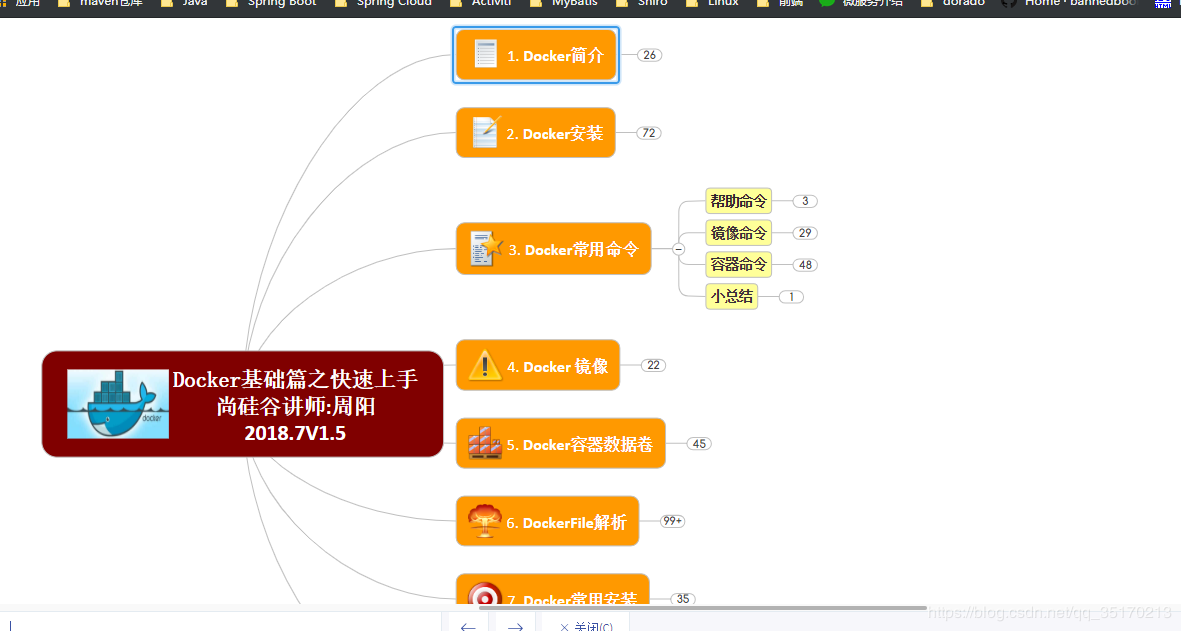Click the warning triangle icon on Docker 镜像
Screen dimensions: 1181x631
click(x=485, y=364)
